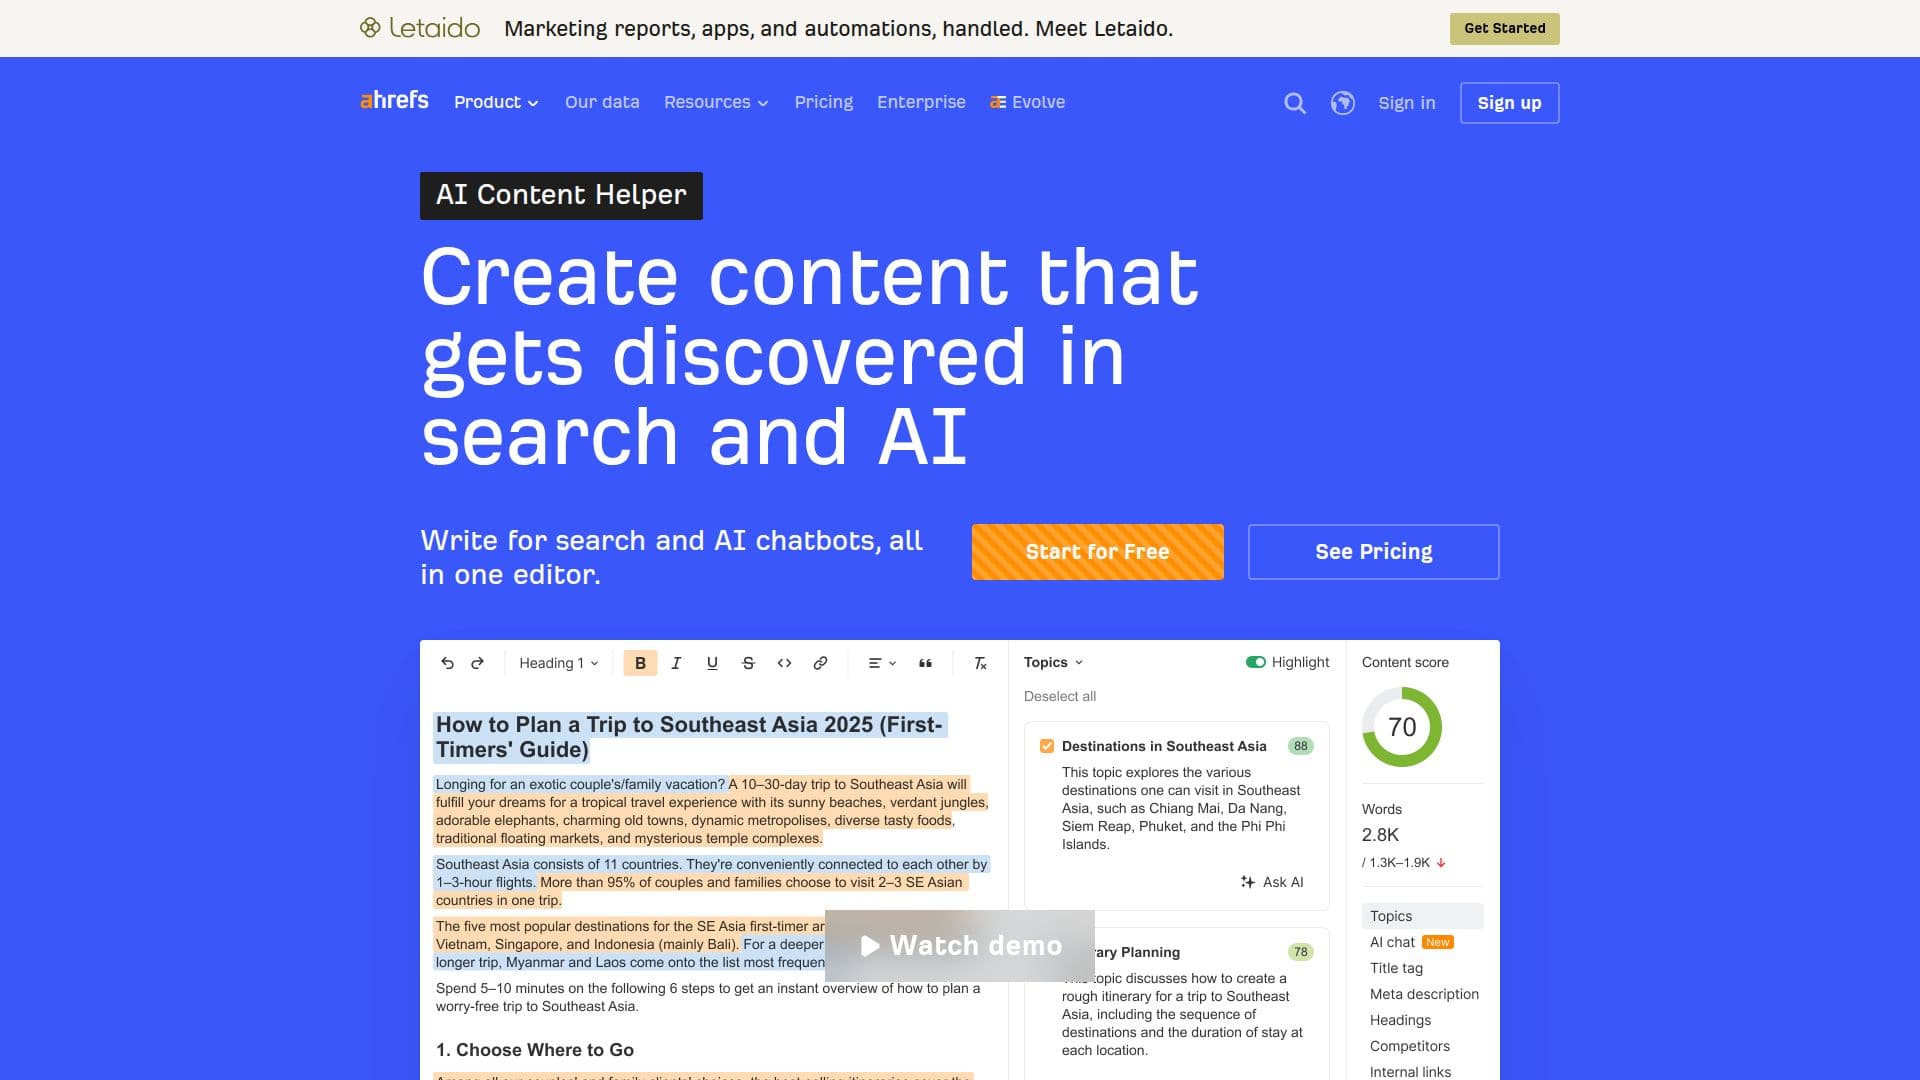
Task: Expand the Resources menu
Action: (716, 102)
